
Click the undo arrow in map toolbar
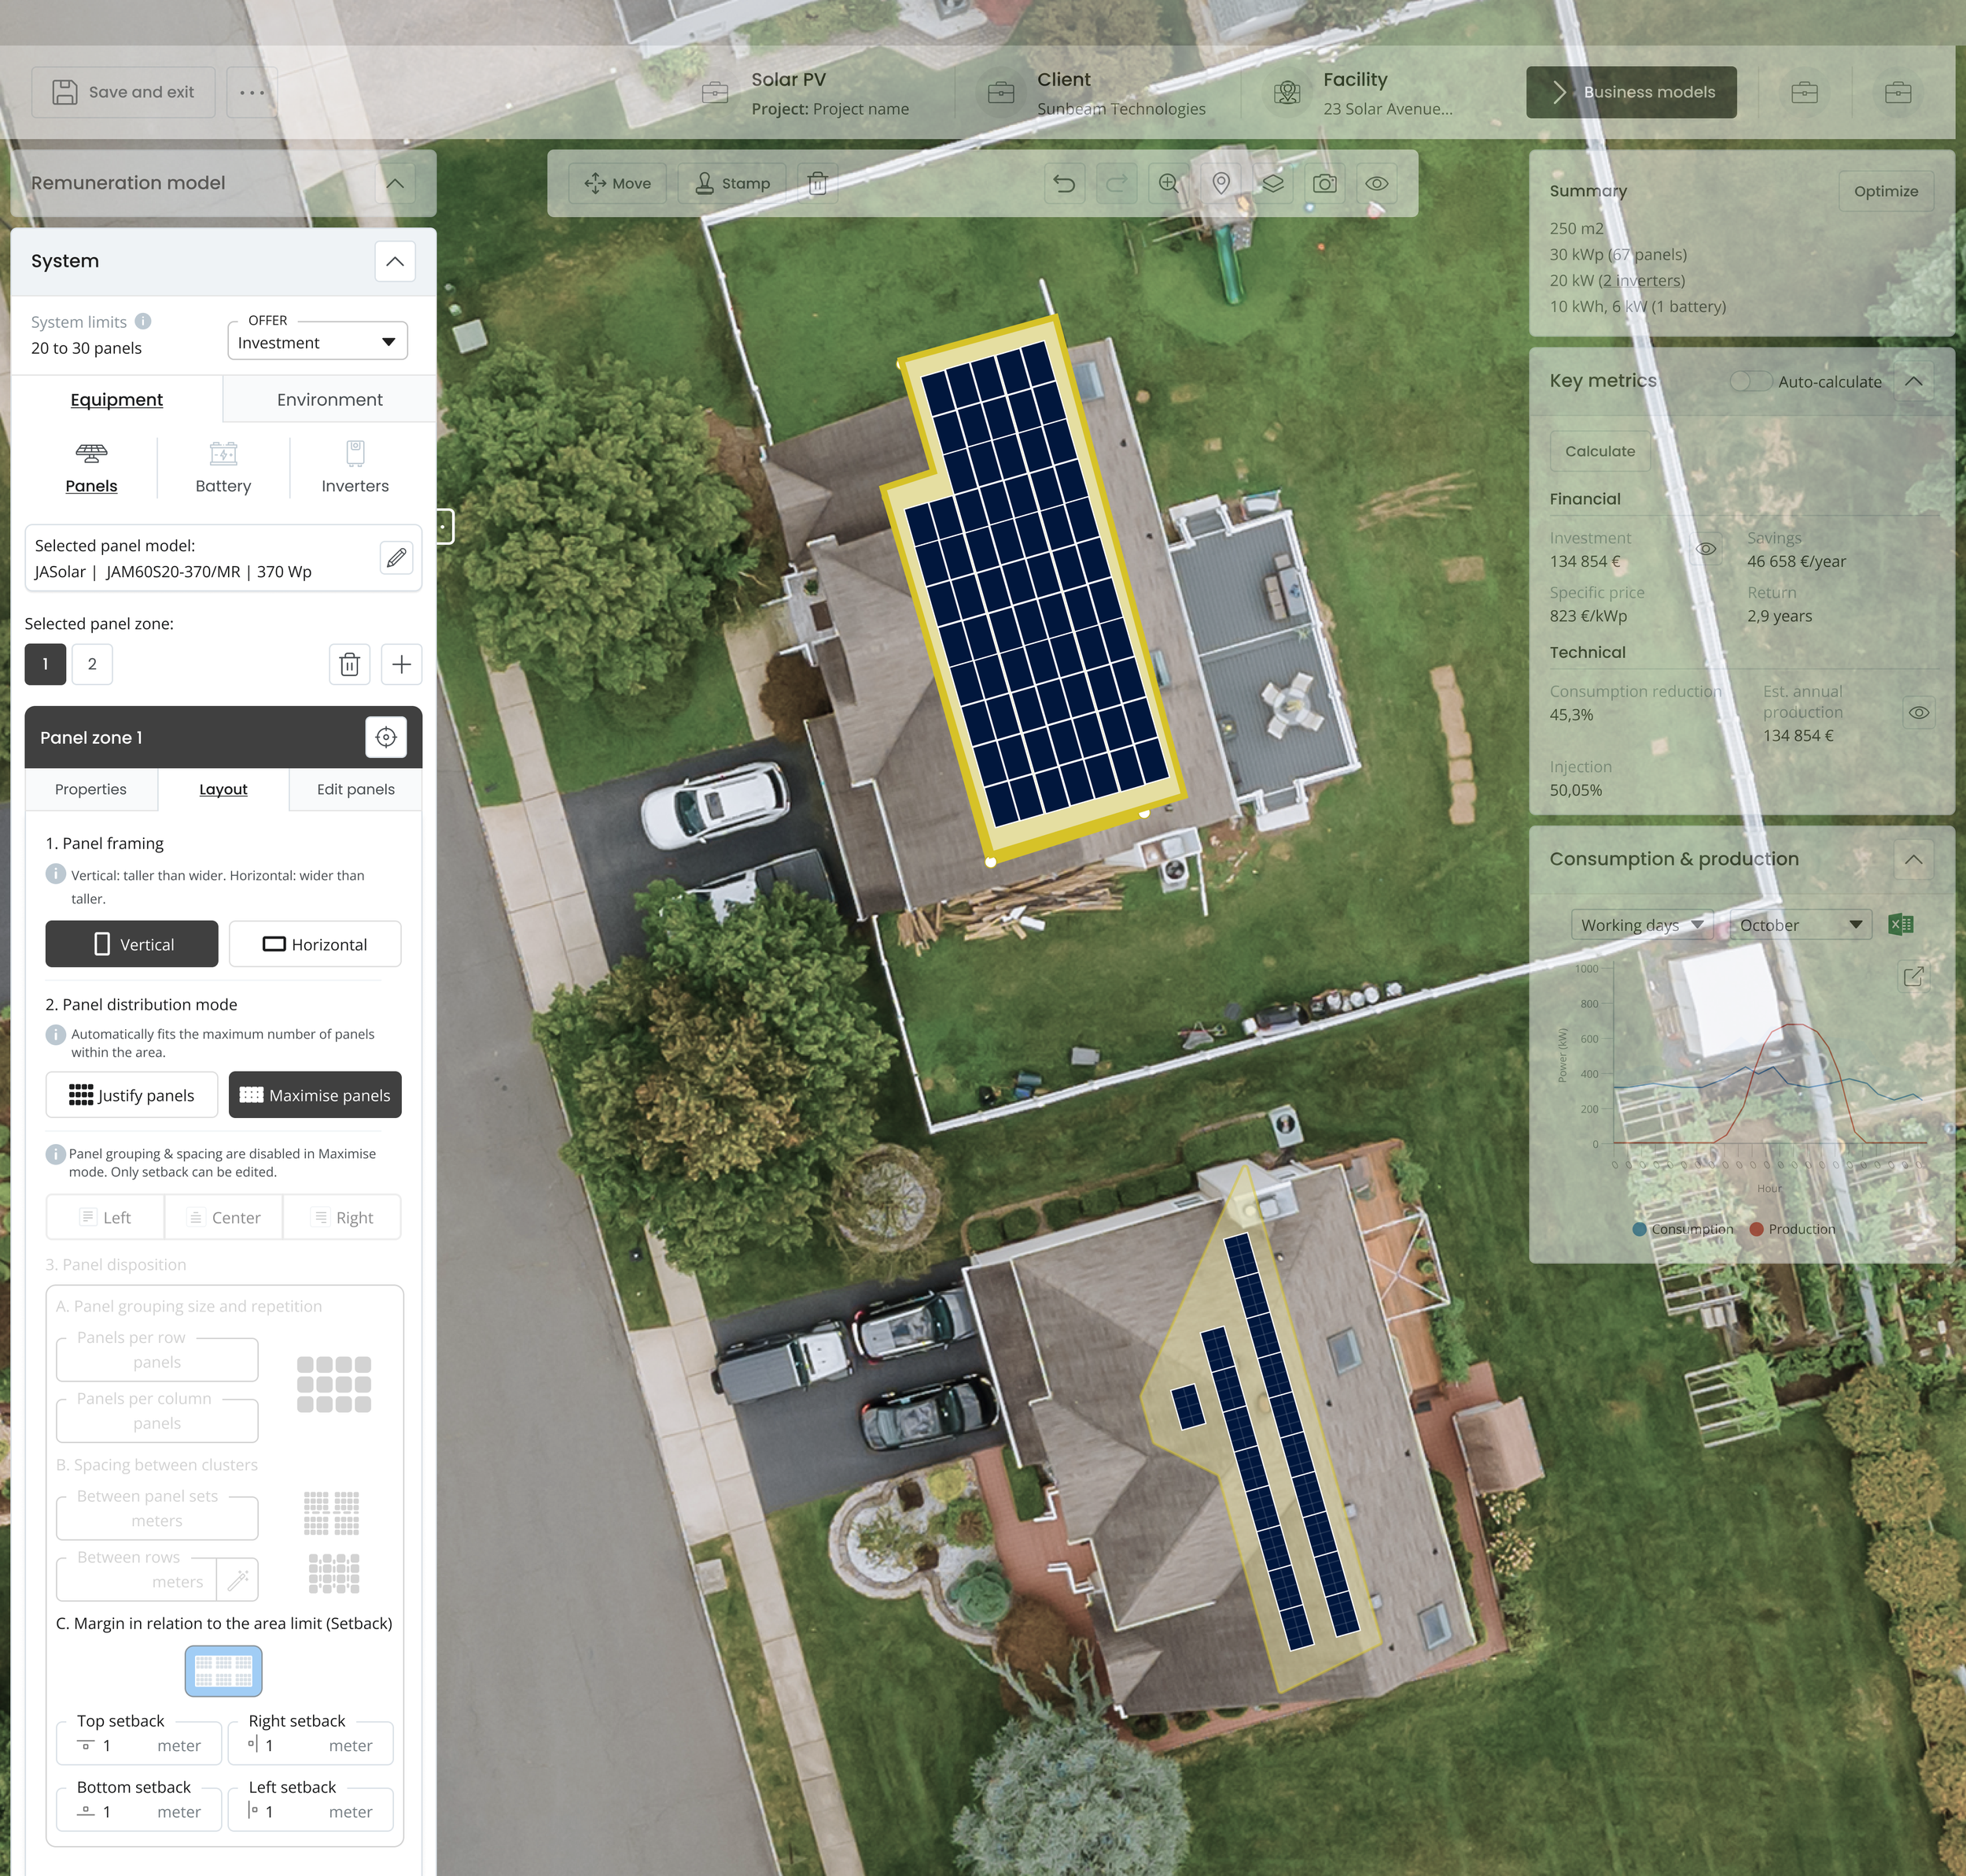pyautogui.click(x=1064, y=184)
